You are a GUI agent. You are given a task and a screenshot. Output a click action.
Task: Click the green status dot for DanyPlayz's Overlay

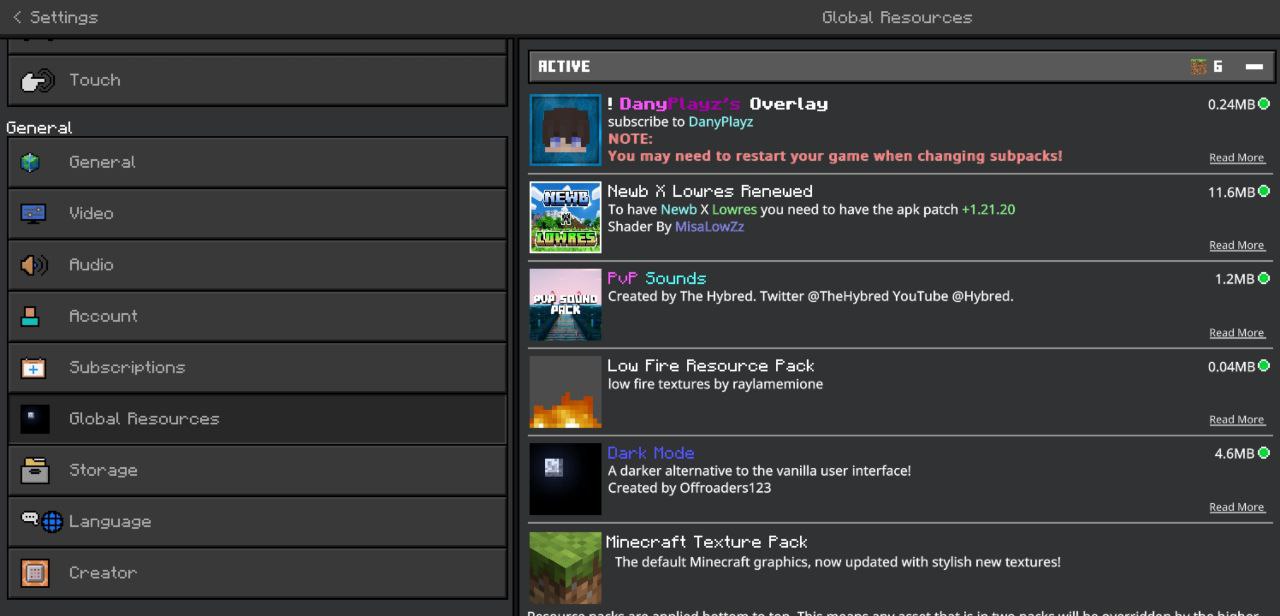coord(1264,104)
